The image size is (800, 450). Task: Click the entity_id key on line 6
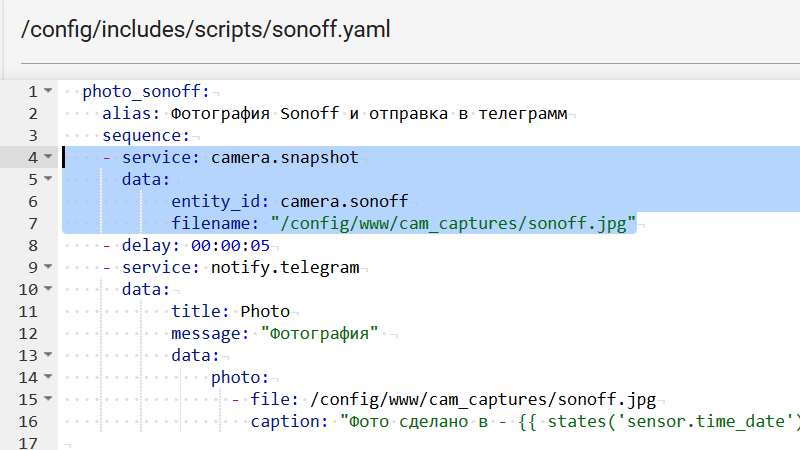220,201
